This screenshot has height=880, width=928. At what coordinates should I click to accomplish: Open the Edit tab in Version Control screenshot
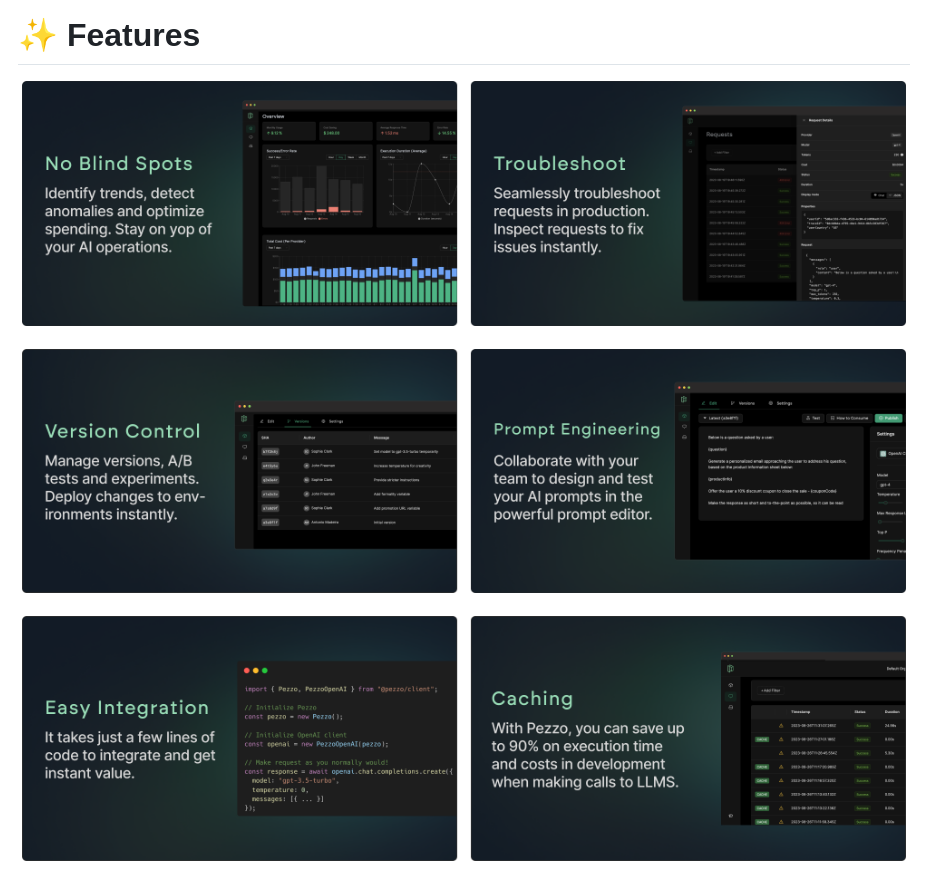click(x=266, y=421)
